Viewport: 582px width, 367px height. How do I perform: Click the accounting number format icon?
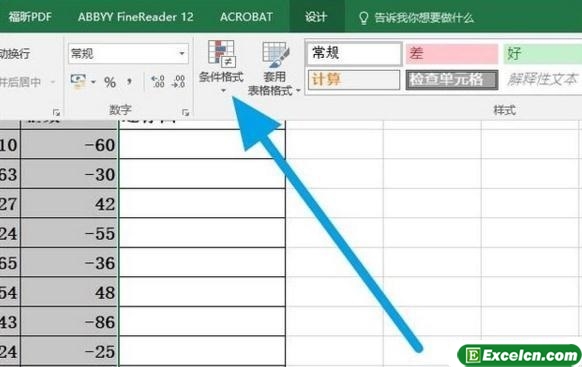(x=79, y=82)
